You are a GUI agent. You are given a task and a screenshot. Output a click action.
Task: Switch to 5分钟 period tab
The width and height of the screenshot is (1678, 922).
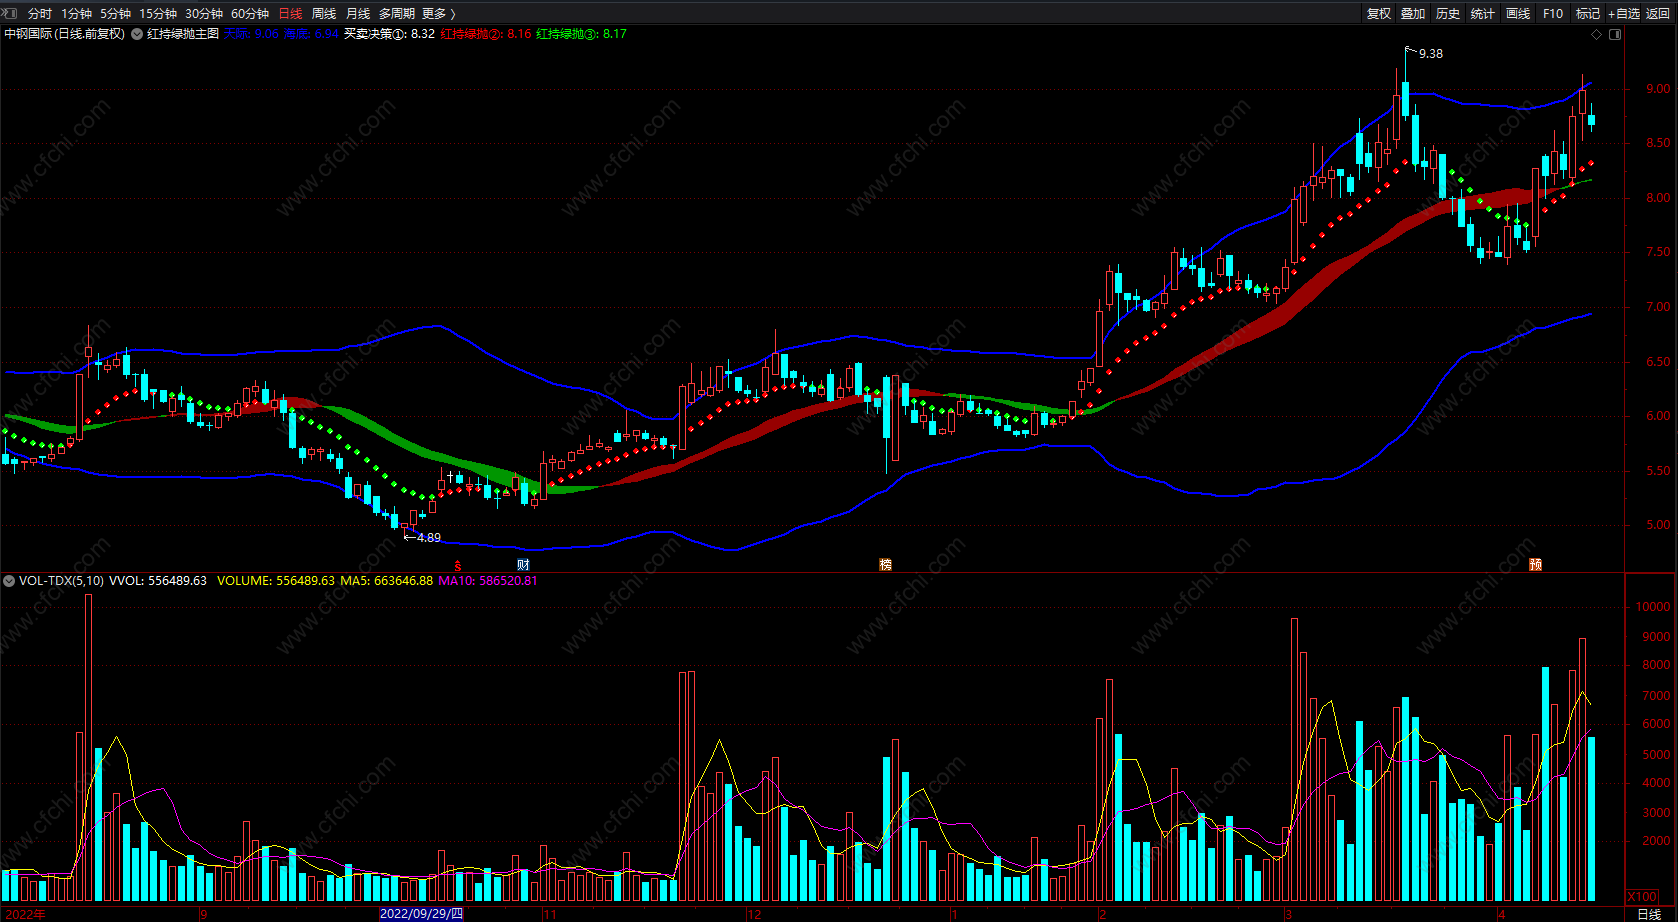[115, 13]
